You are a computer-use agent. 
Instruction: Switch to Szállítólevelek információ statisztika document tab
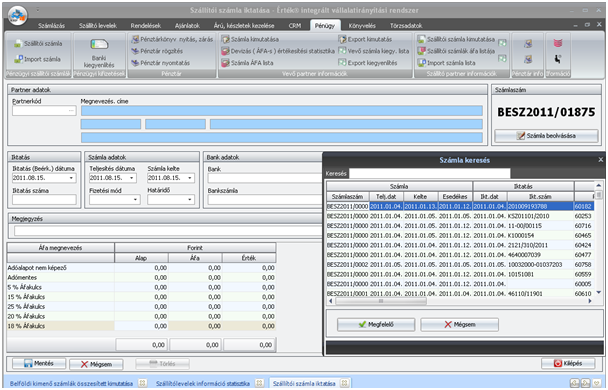pyautogui.click(x=202, y=383)
